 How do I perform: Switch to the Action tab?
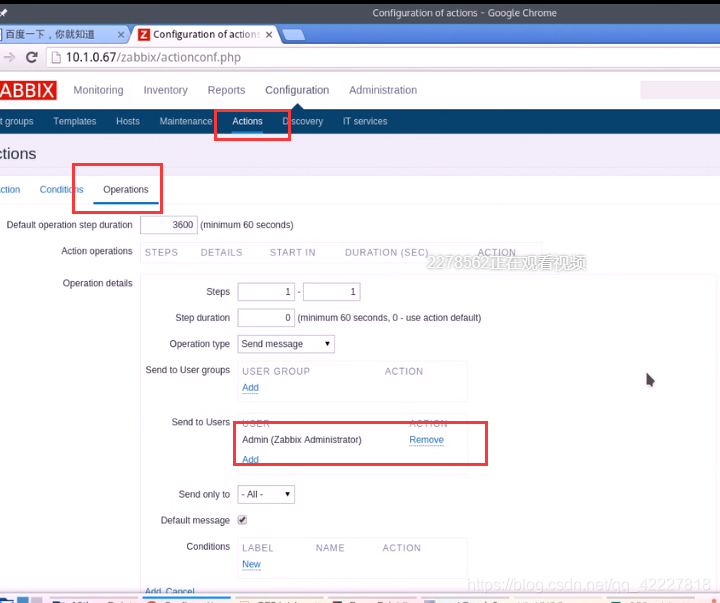(10, 190)
